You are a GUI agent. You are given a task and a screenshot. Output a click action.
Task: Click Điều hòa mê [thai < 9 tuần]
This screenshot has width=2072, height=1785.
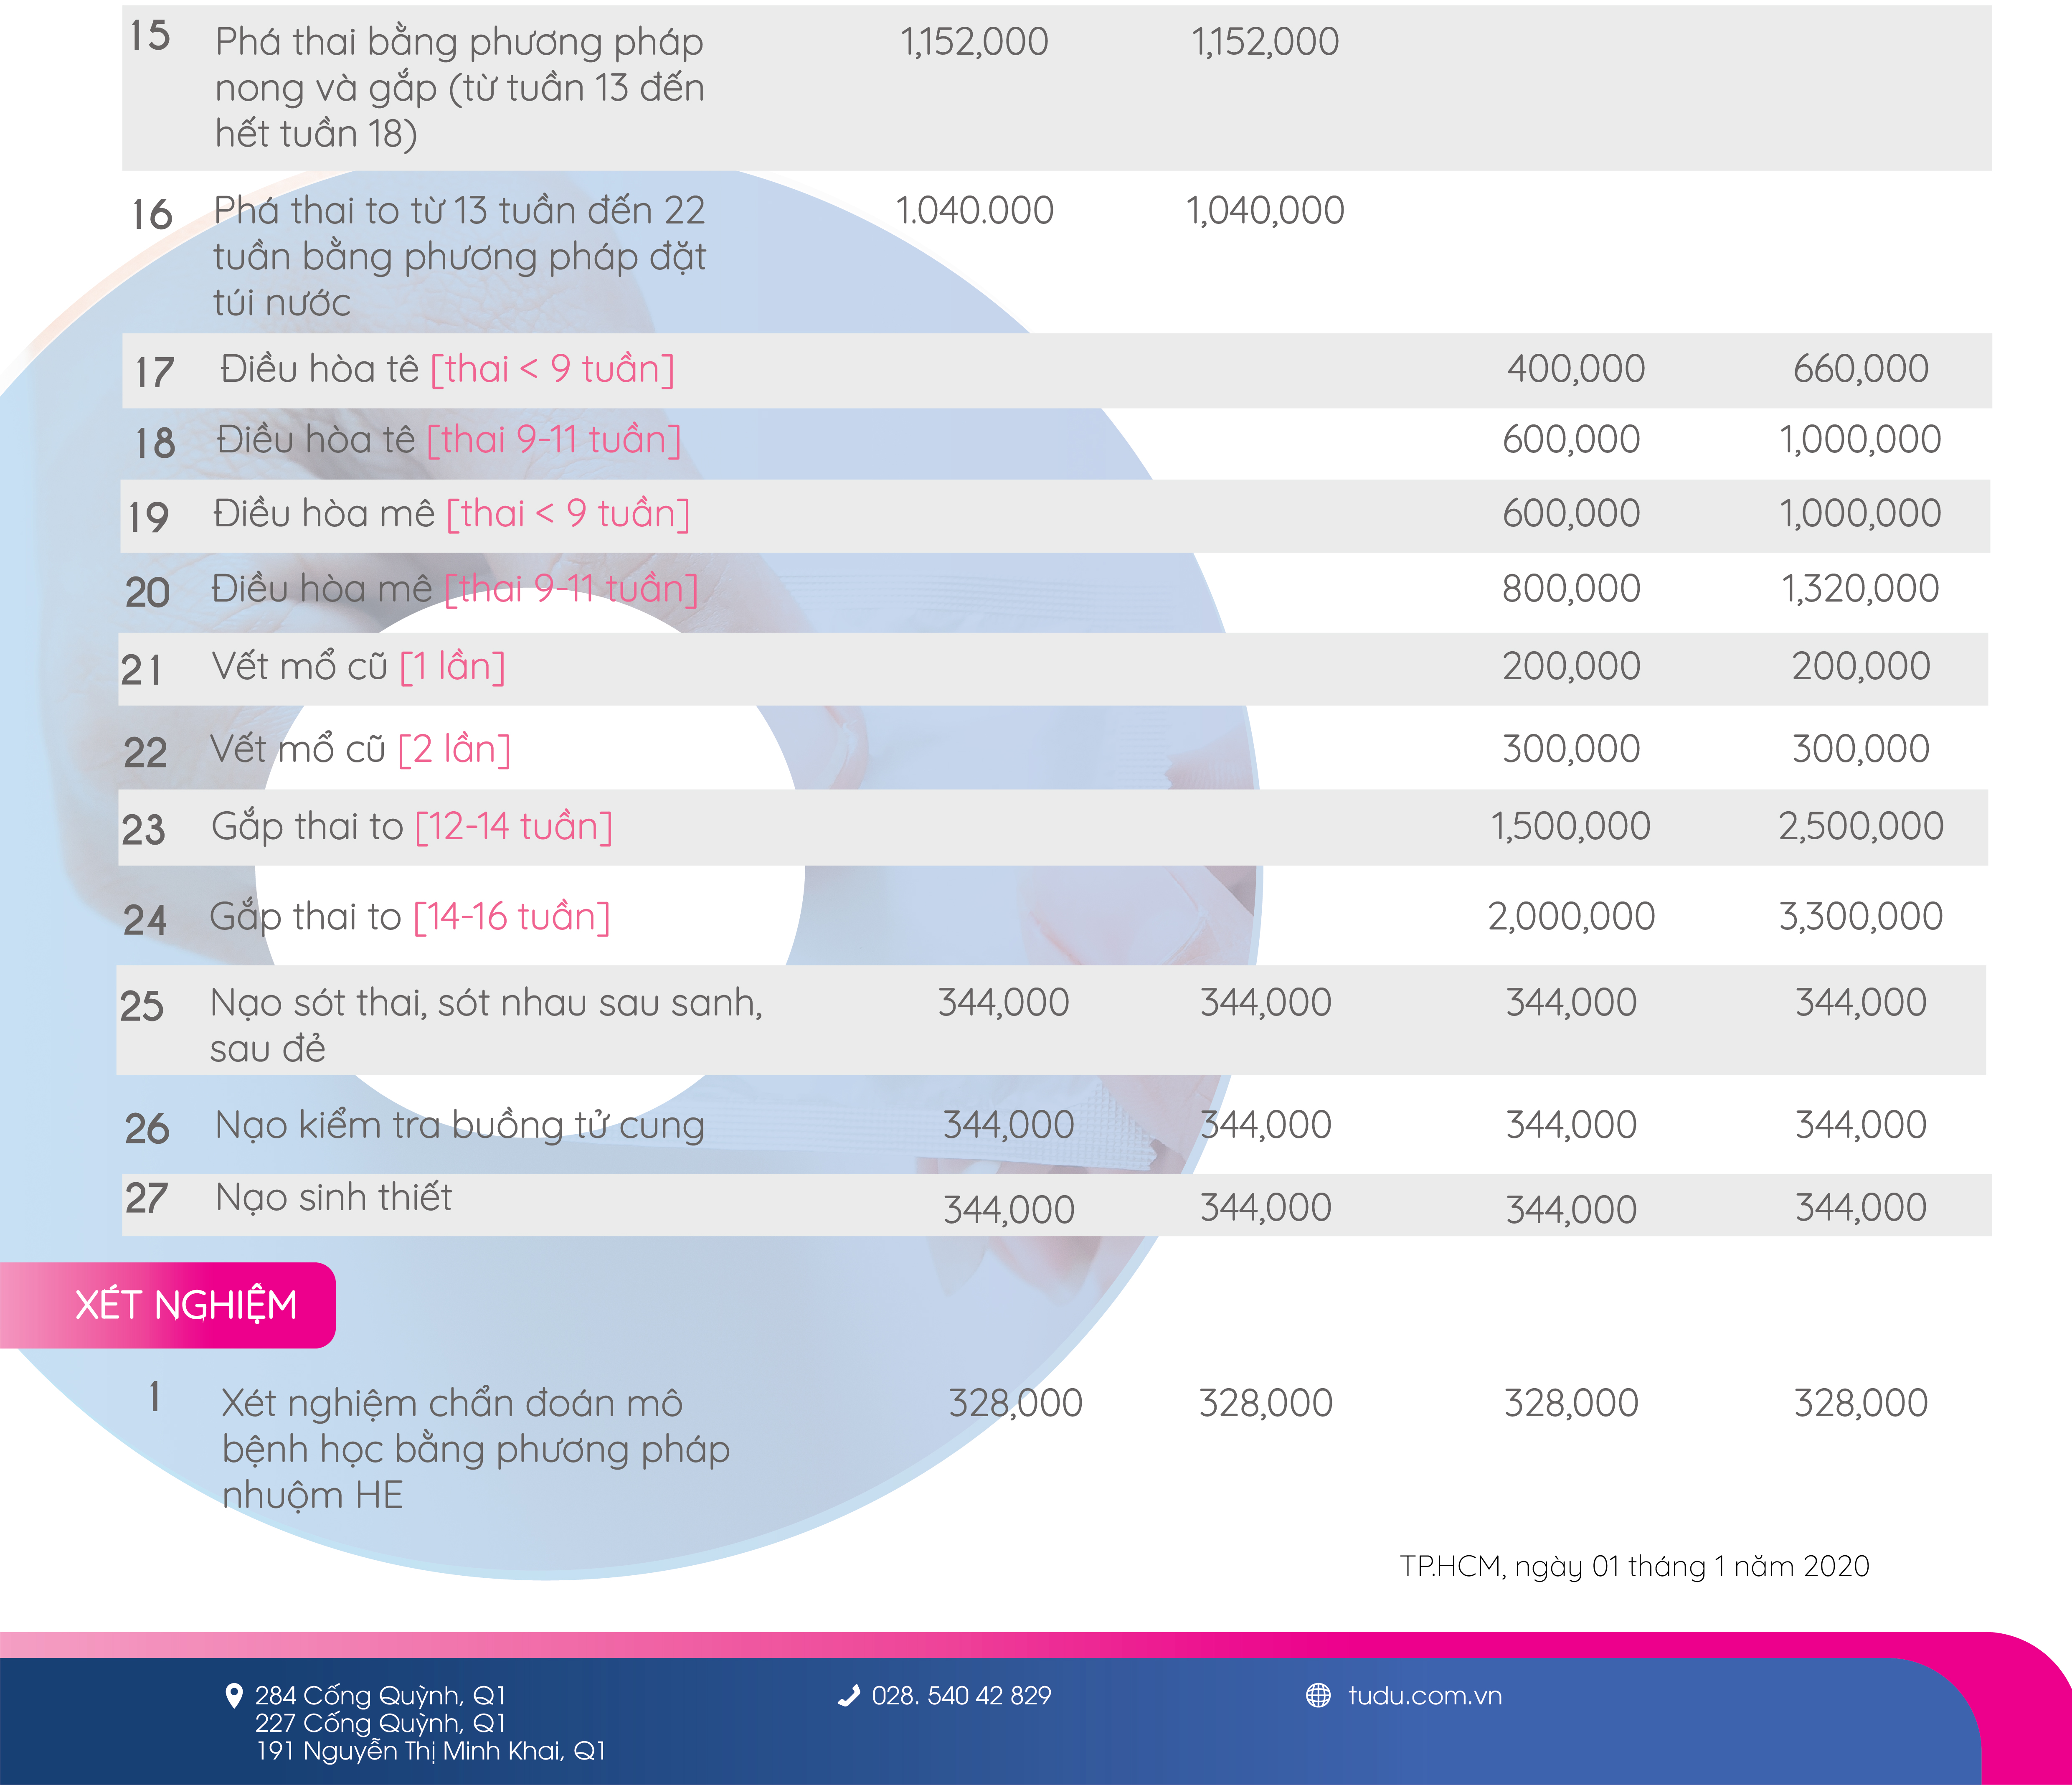coord(451,514)
